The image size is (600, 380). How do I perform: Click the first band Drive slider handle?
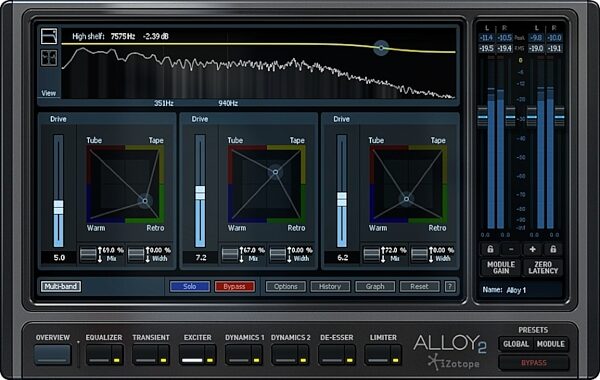(58, 207)
